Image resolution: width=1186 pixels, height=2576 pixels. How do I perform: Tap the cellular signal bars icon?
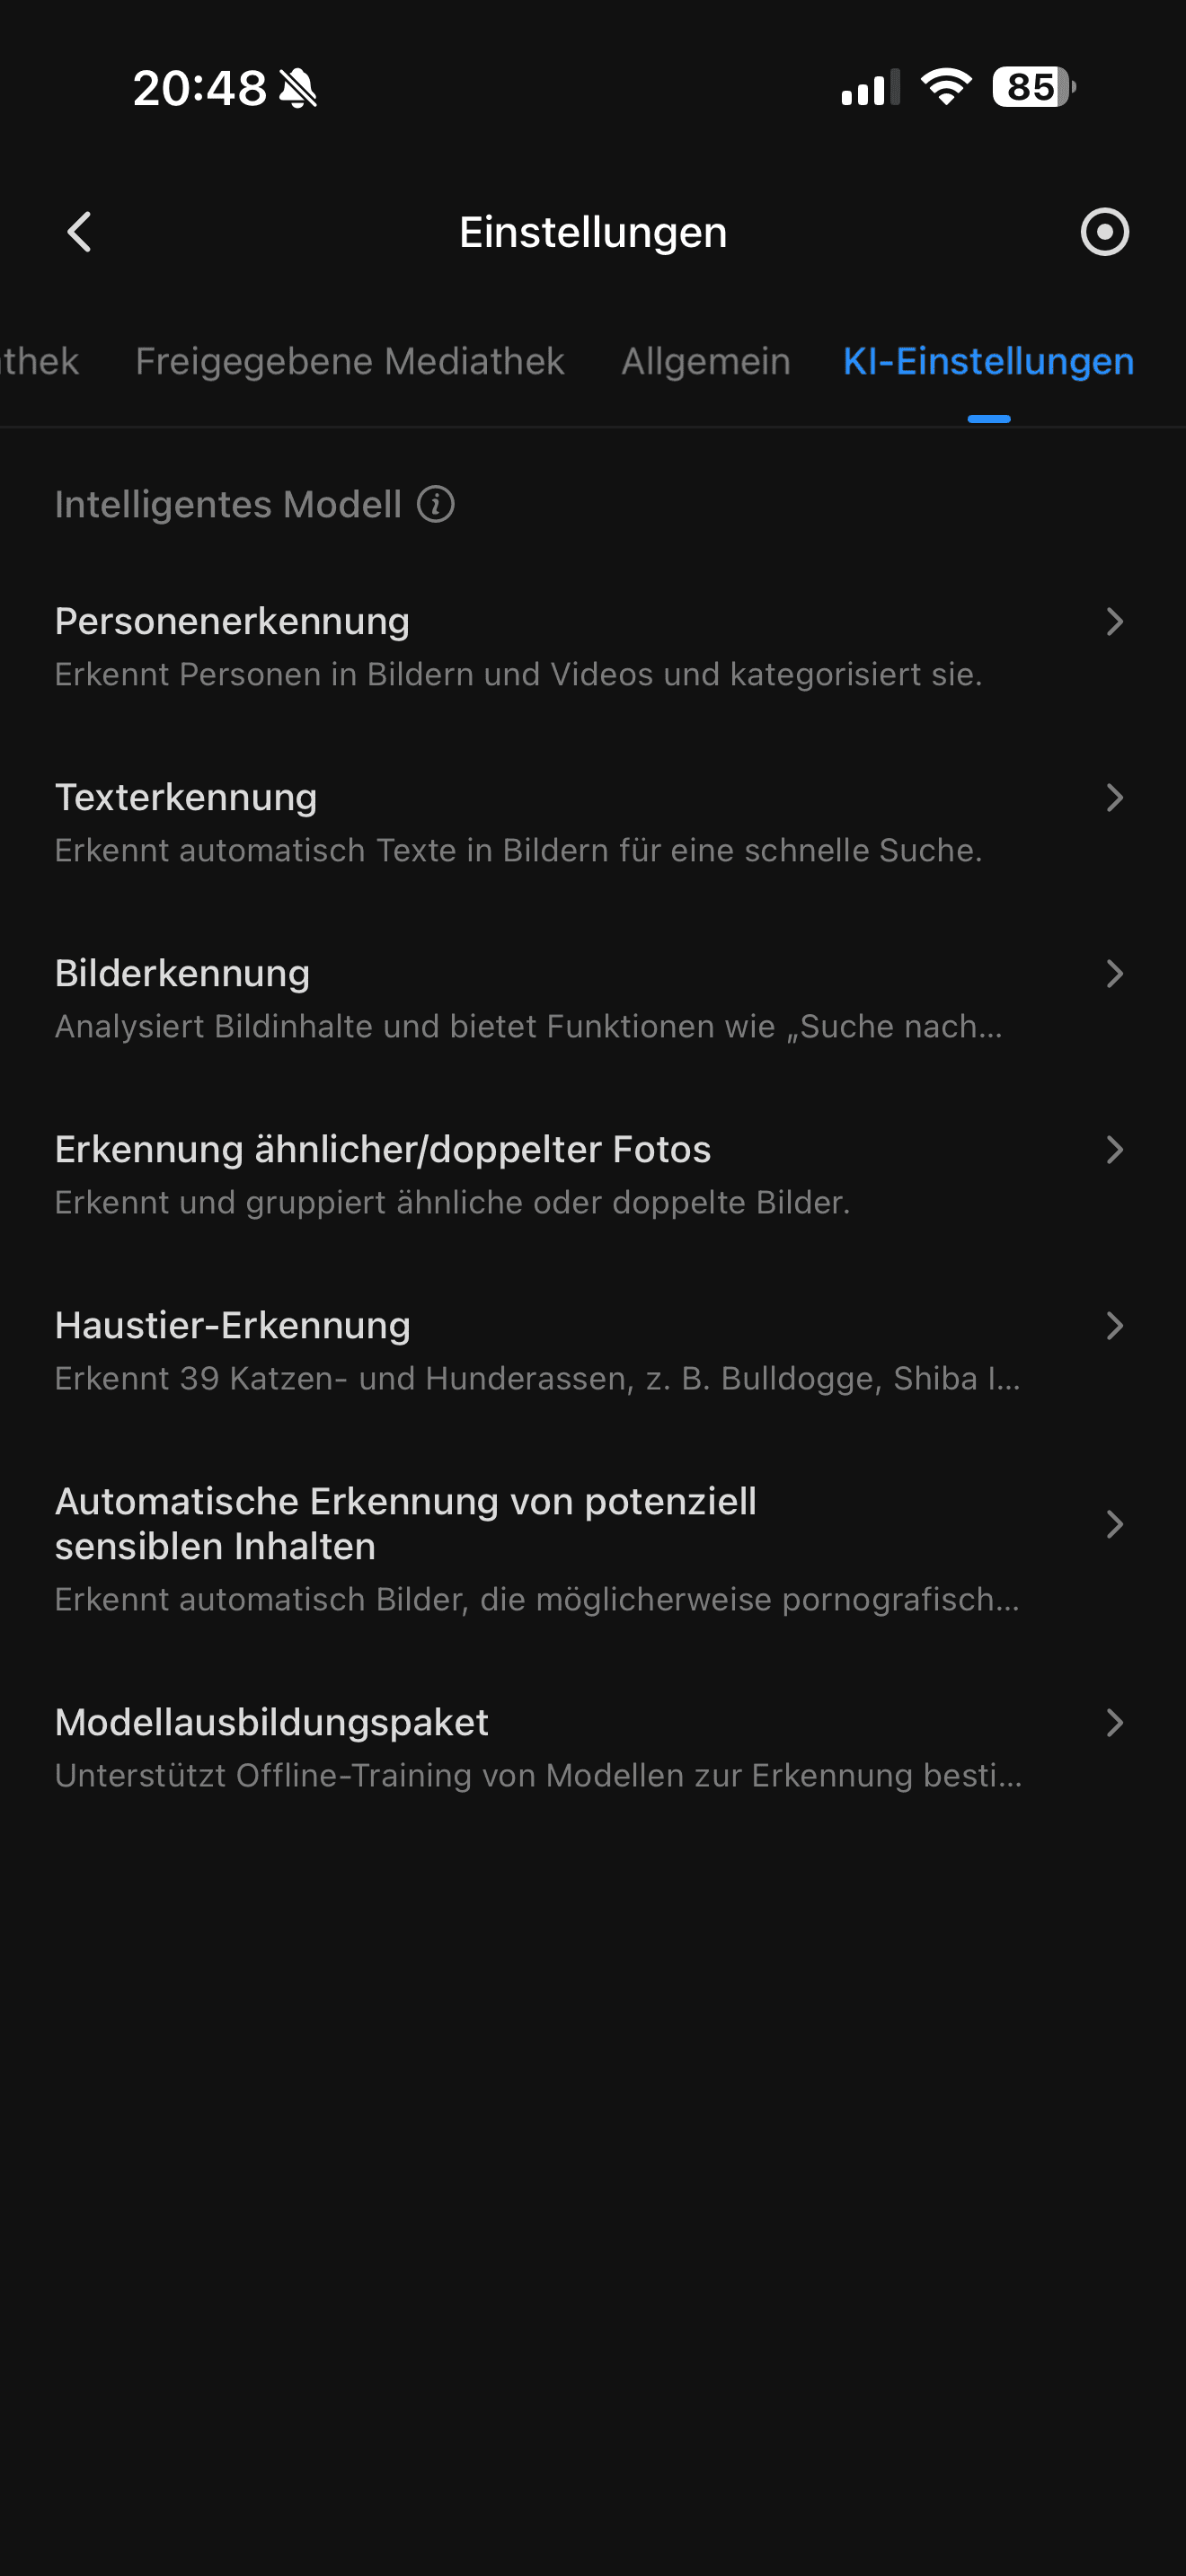click(870, 87)
